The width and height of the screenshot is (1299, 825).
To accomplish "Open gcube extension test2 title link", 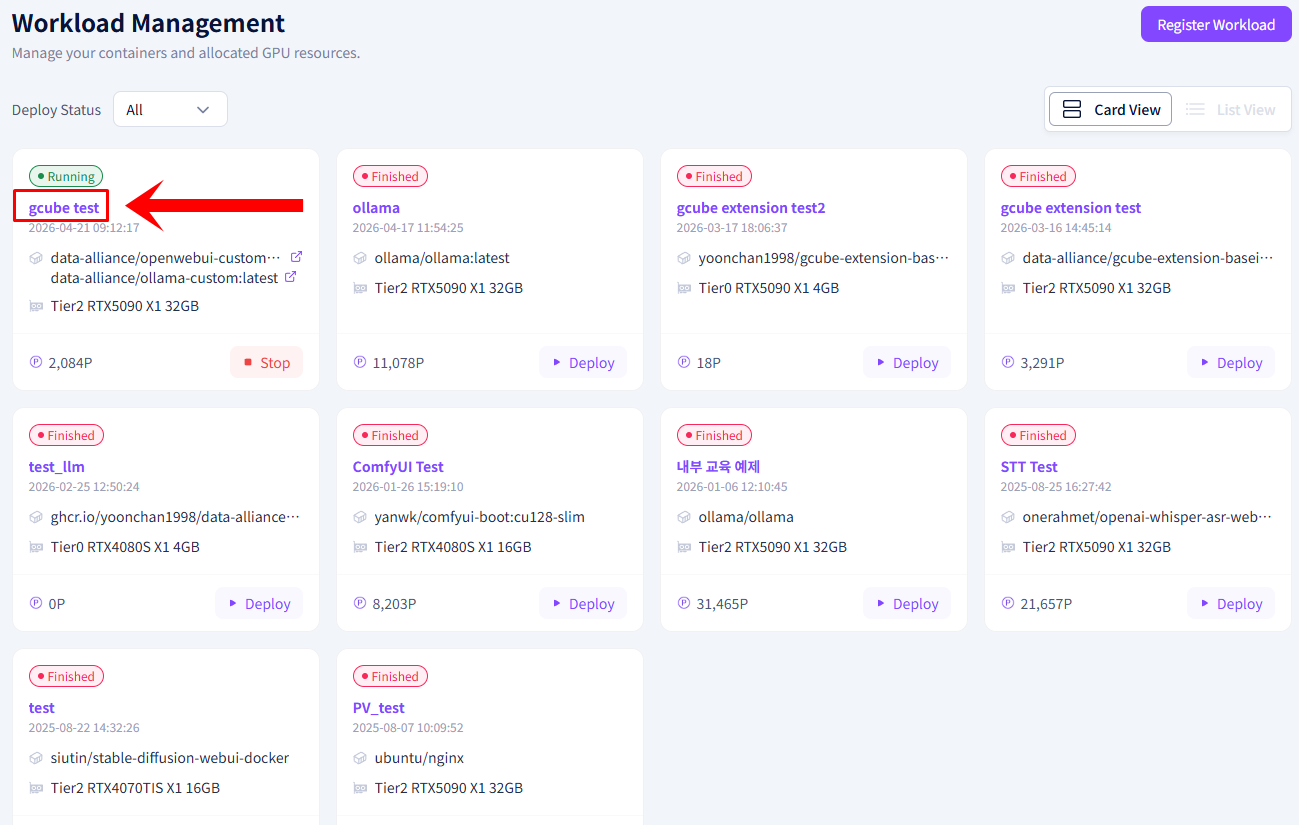I will (x=751, y=208).
